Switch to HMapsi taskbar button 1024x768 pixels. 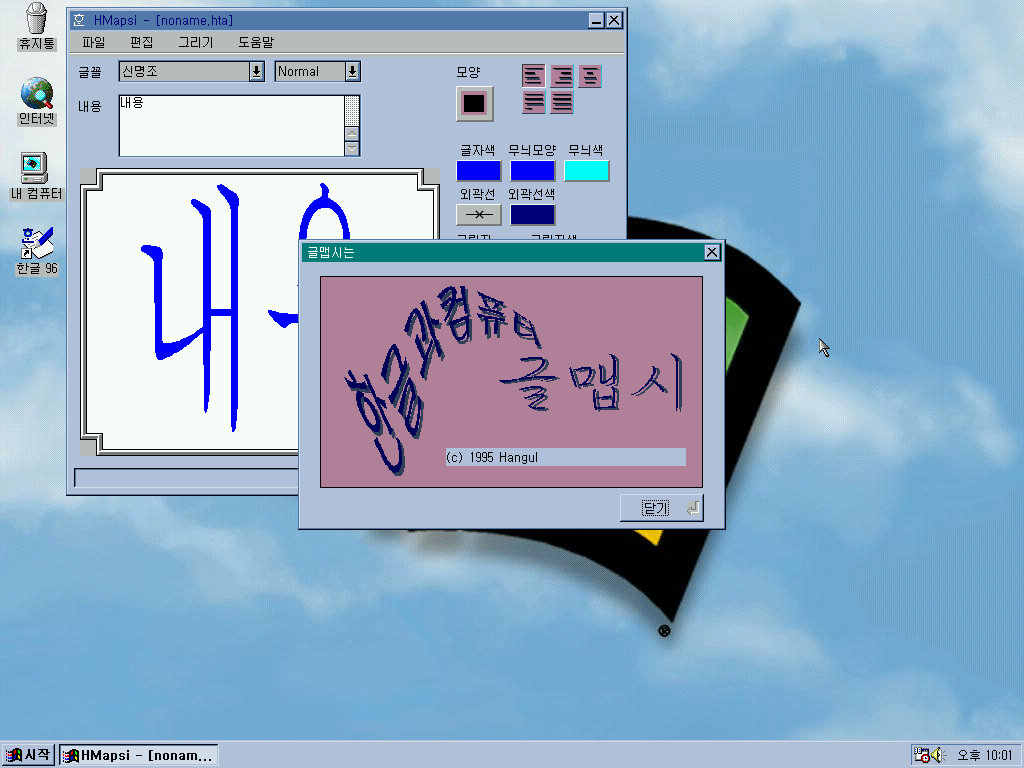(x=138, y=755)
